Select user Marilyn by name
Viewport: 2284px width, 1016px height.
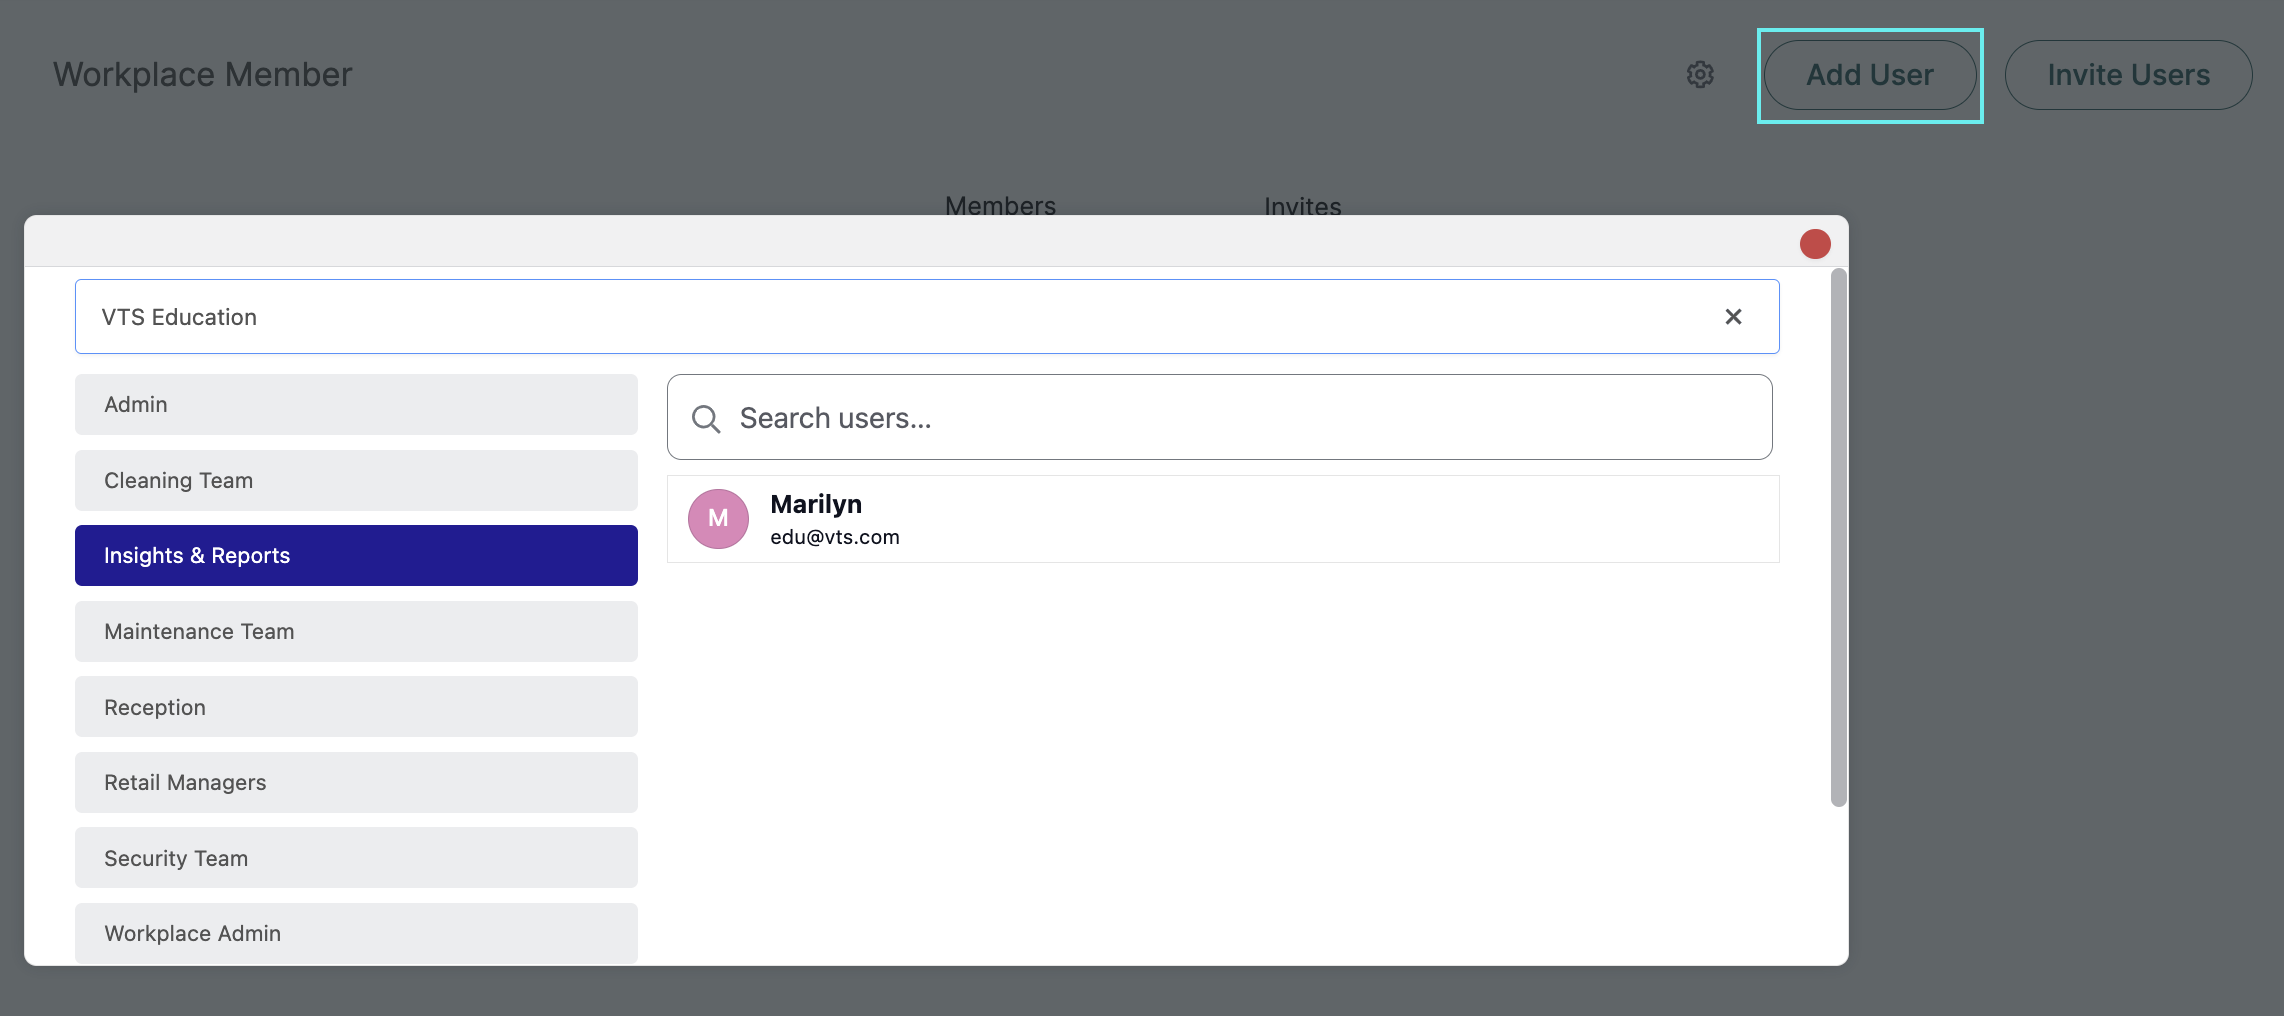coord(816,504)
